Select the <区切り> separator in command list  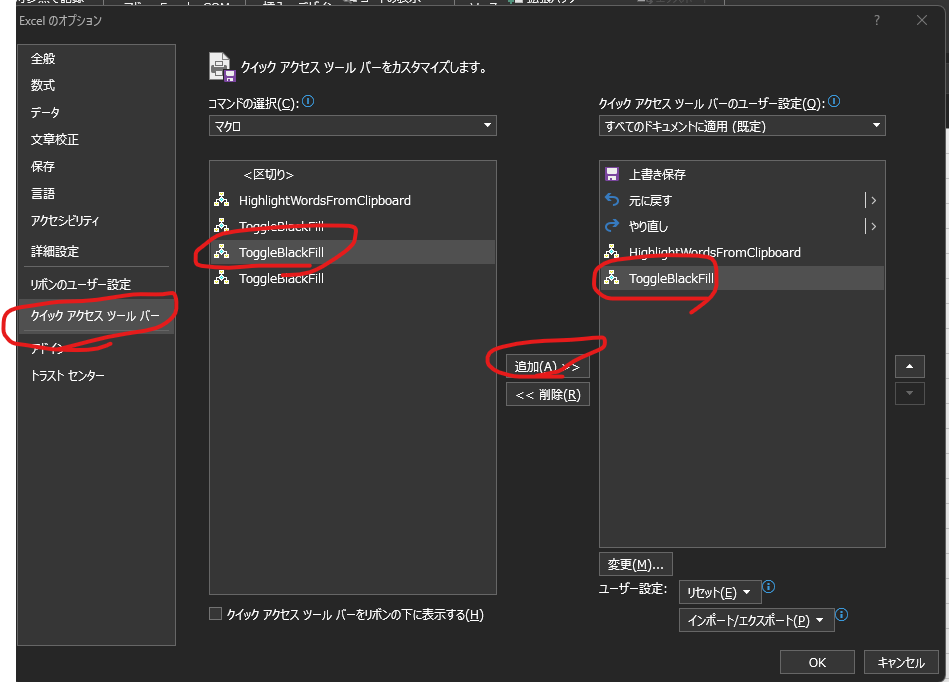tap(268, 174)
